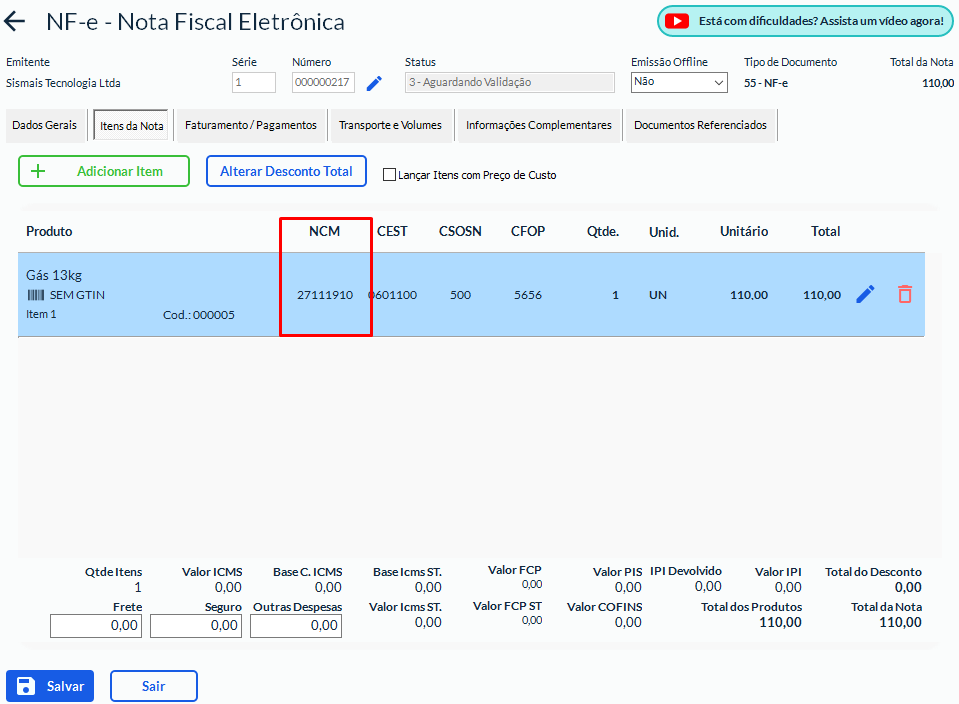Screen dimensions: 959x704
Task: Focus the Seguro value field
Action: point(196,626)
